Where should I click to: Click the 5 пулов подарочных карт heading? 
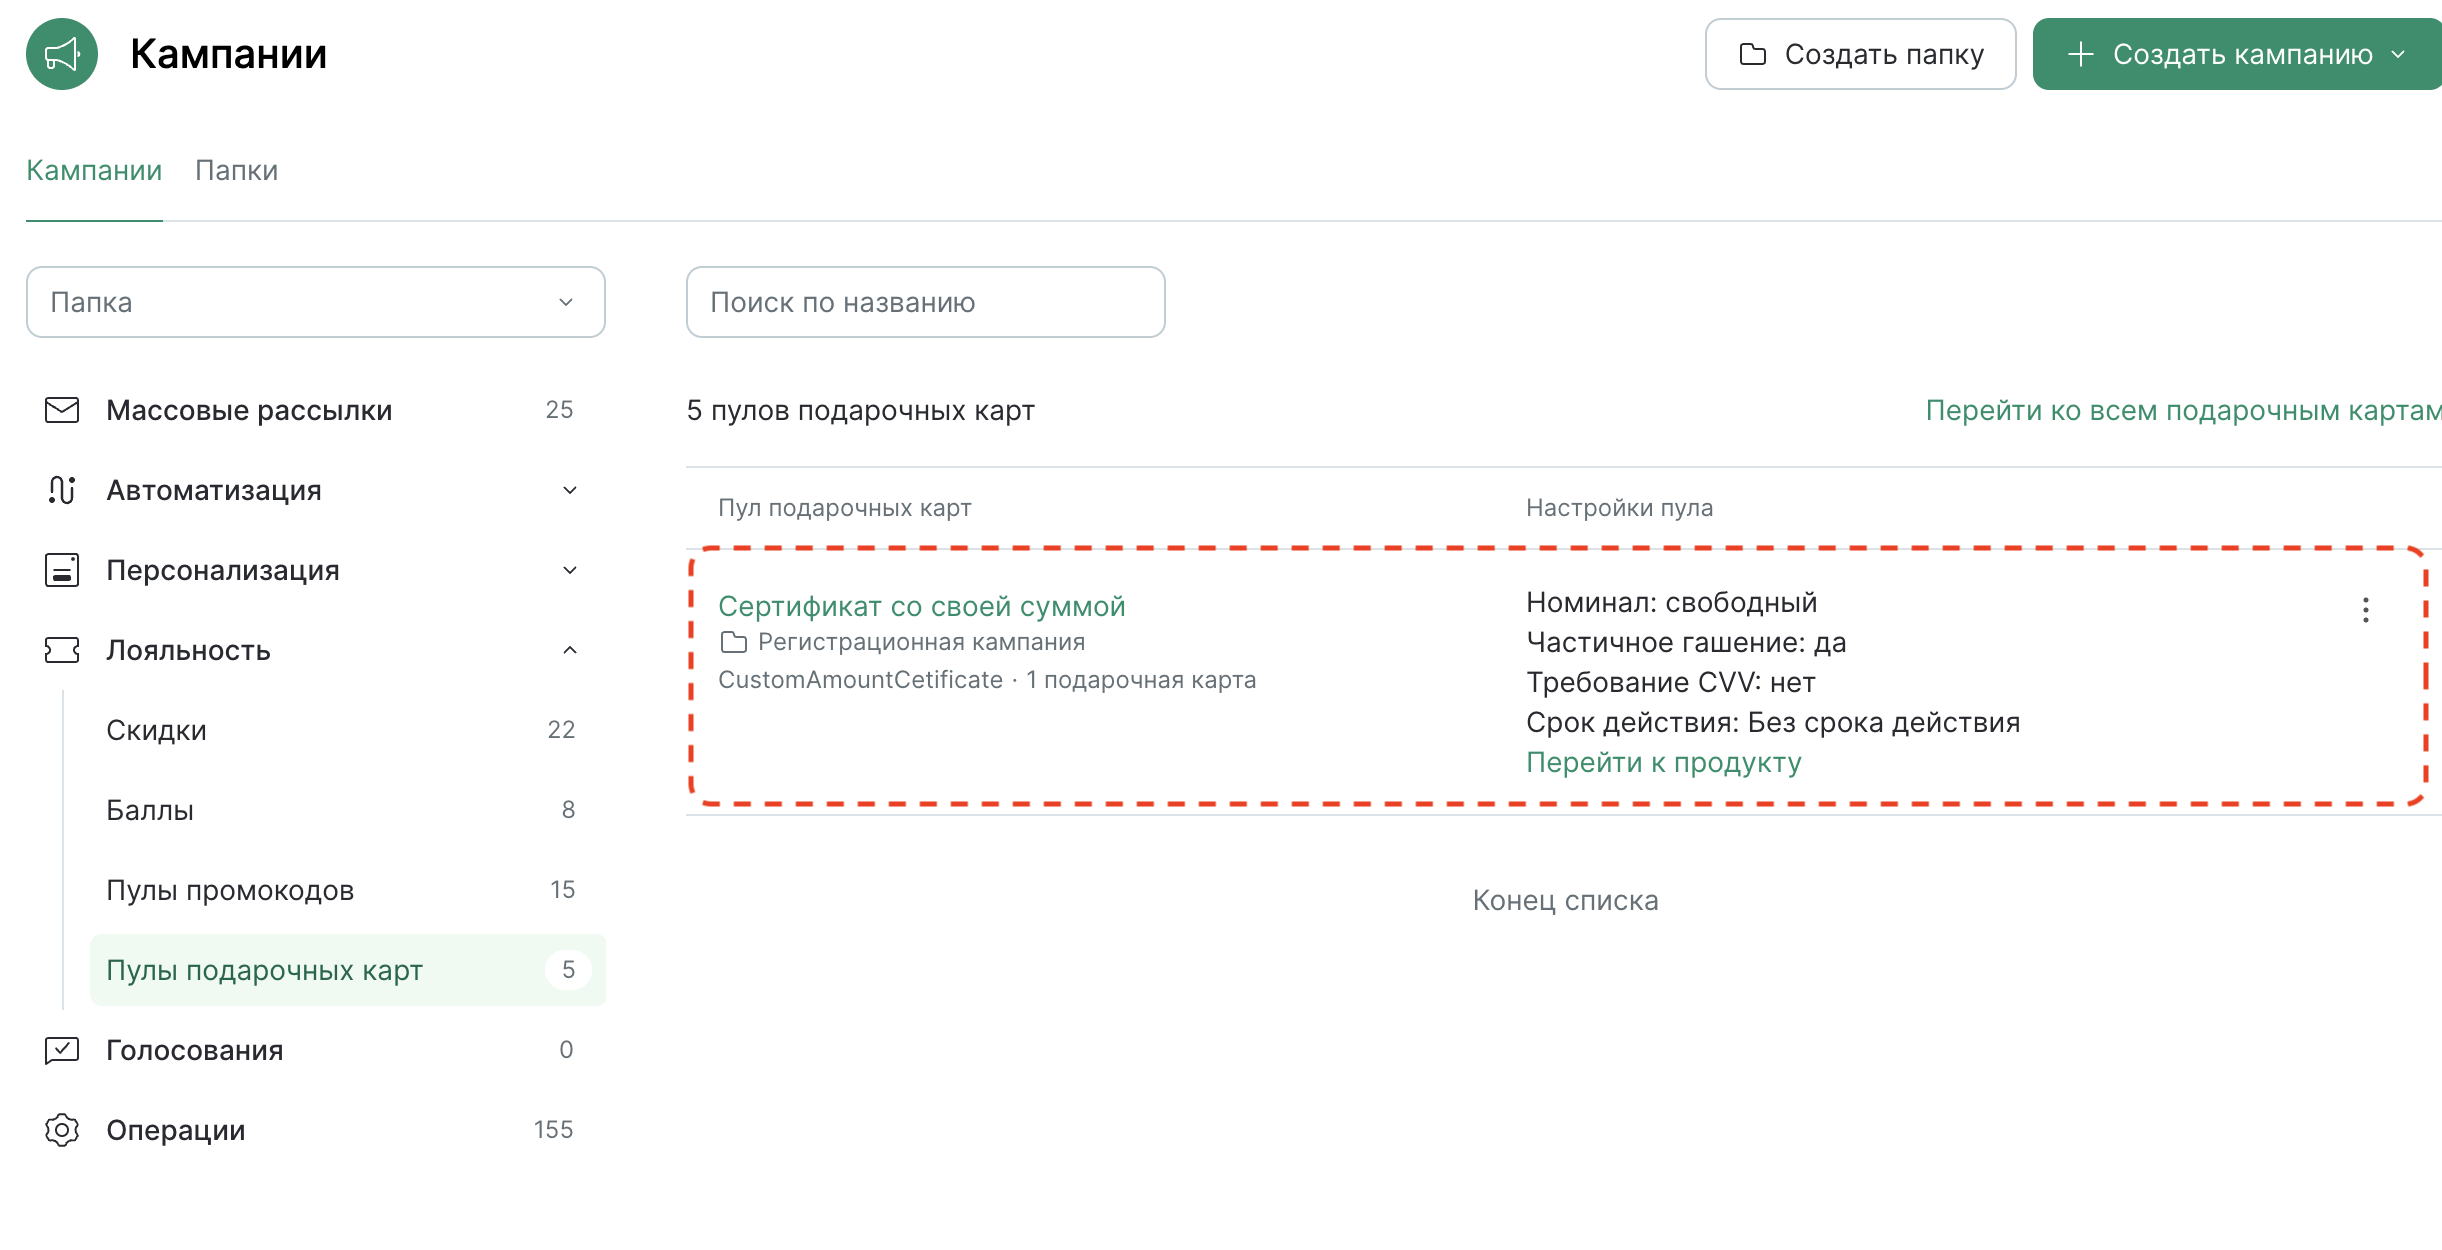pyautogui.click(x=861, y=410)
